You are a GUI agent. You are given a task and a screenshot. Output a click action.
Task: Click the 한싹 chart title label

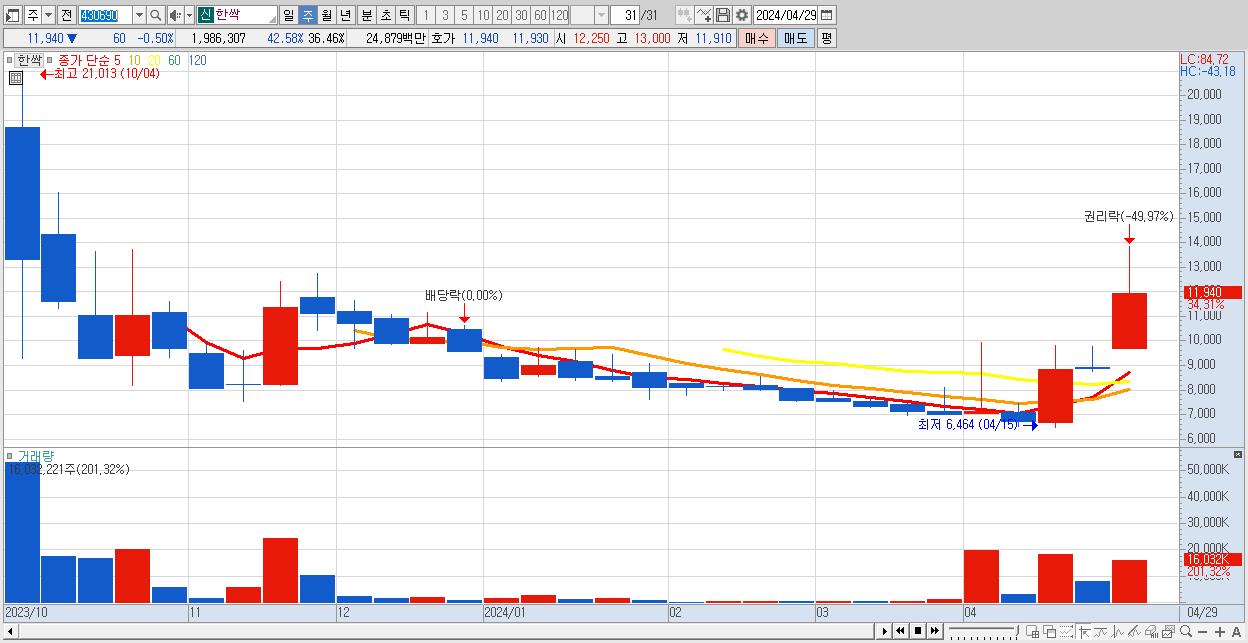pos(30,60)
